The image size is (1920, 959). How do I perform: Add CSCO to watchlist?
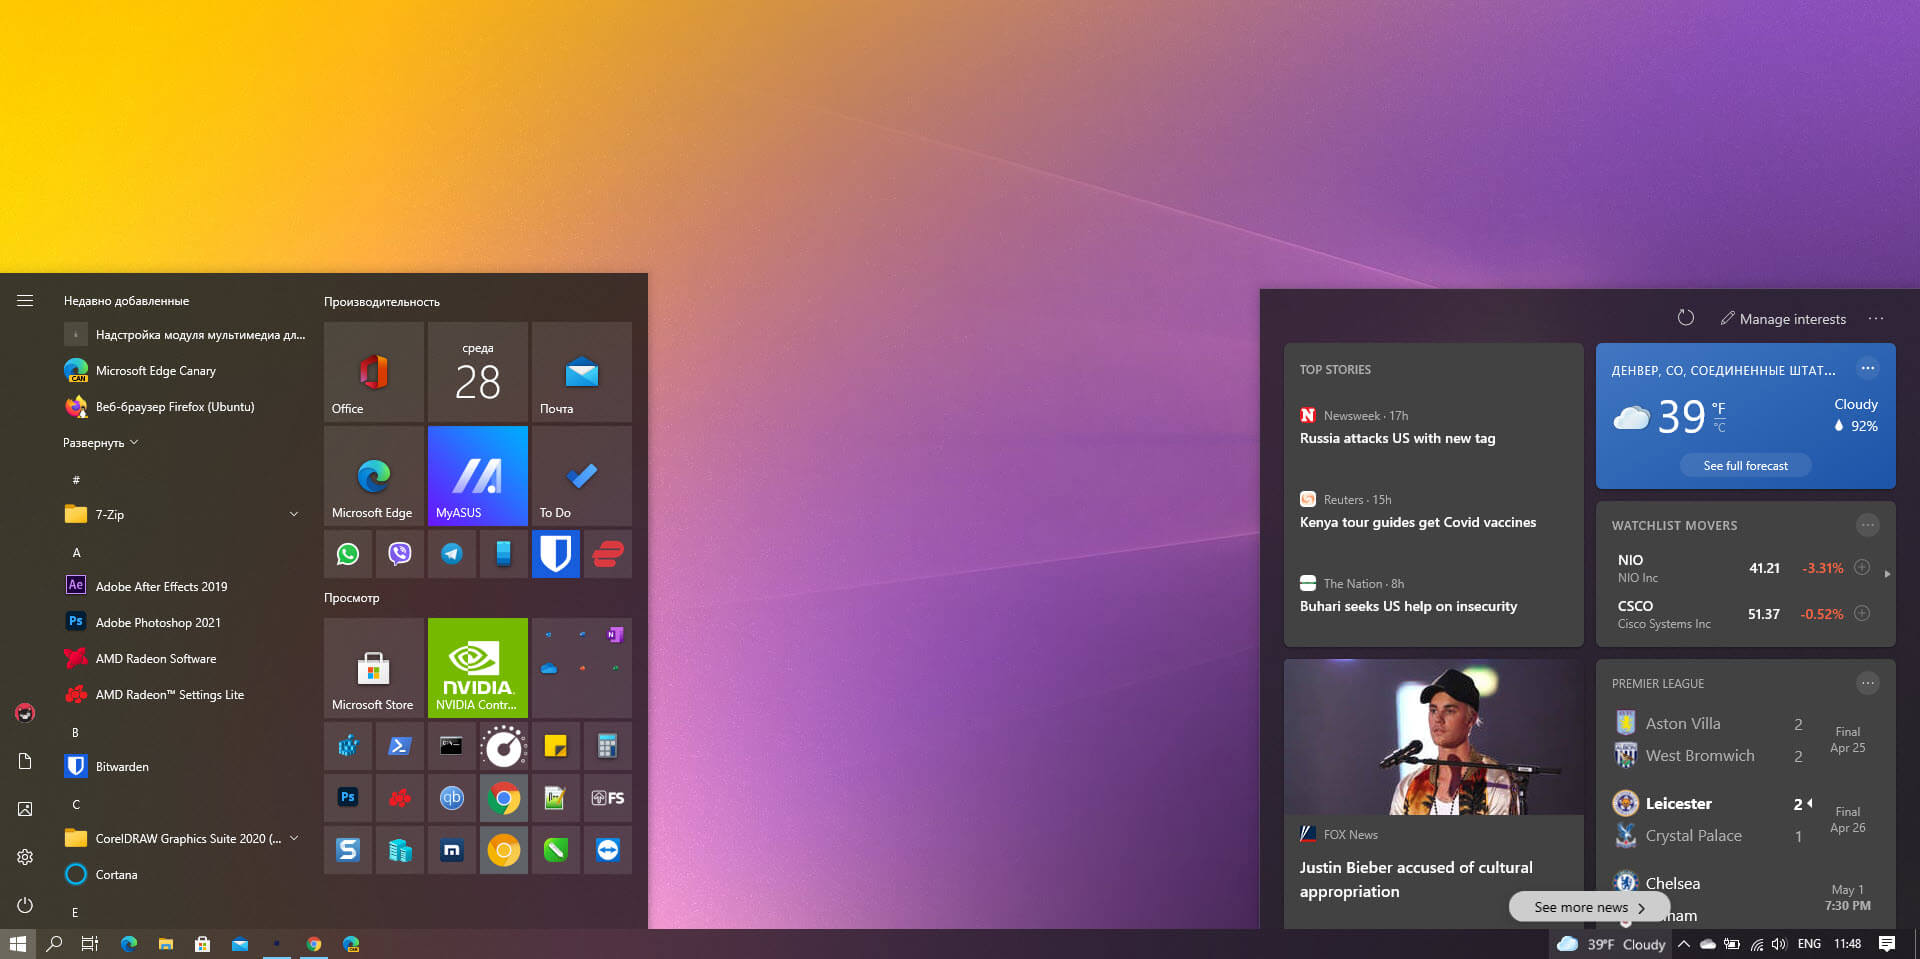pyautogui.click(x=1862, y=613)
